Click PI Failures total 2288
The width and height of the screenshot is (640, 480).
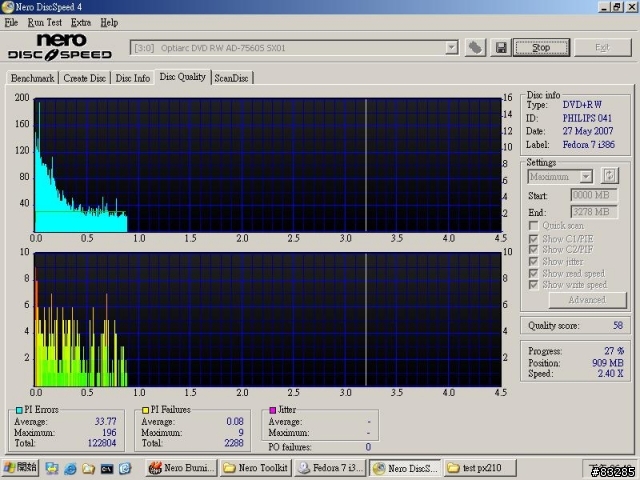(x=233, y=443)
